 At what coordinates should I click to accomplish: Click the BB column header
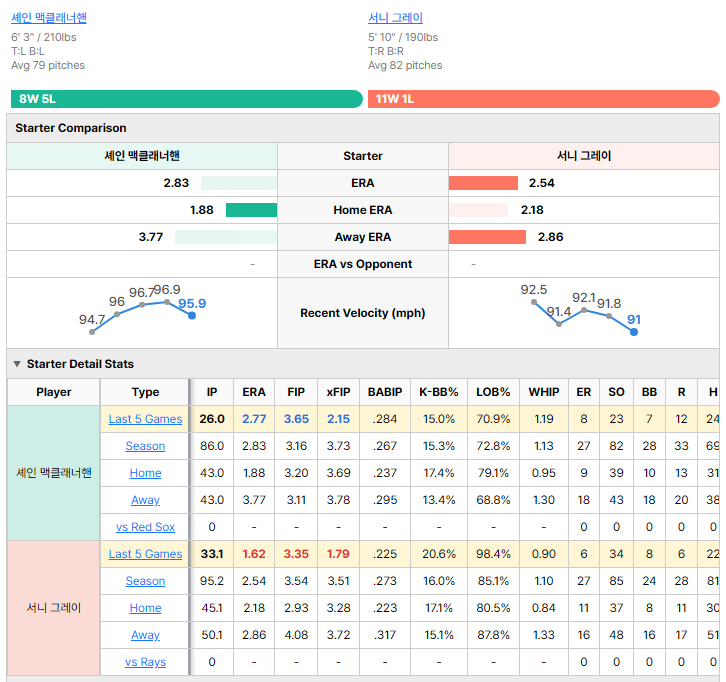(x=649, y=392)
